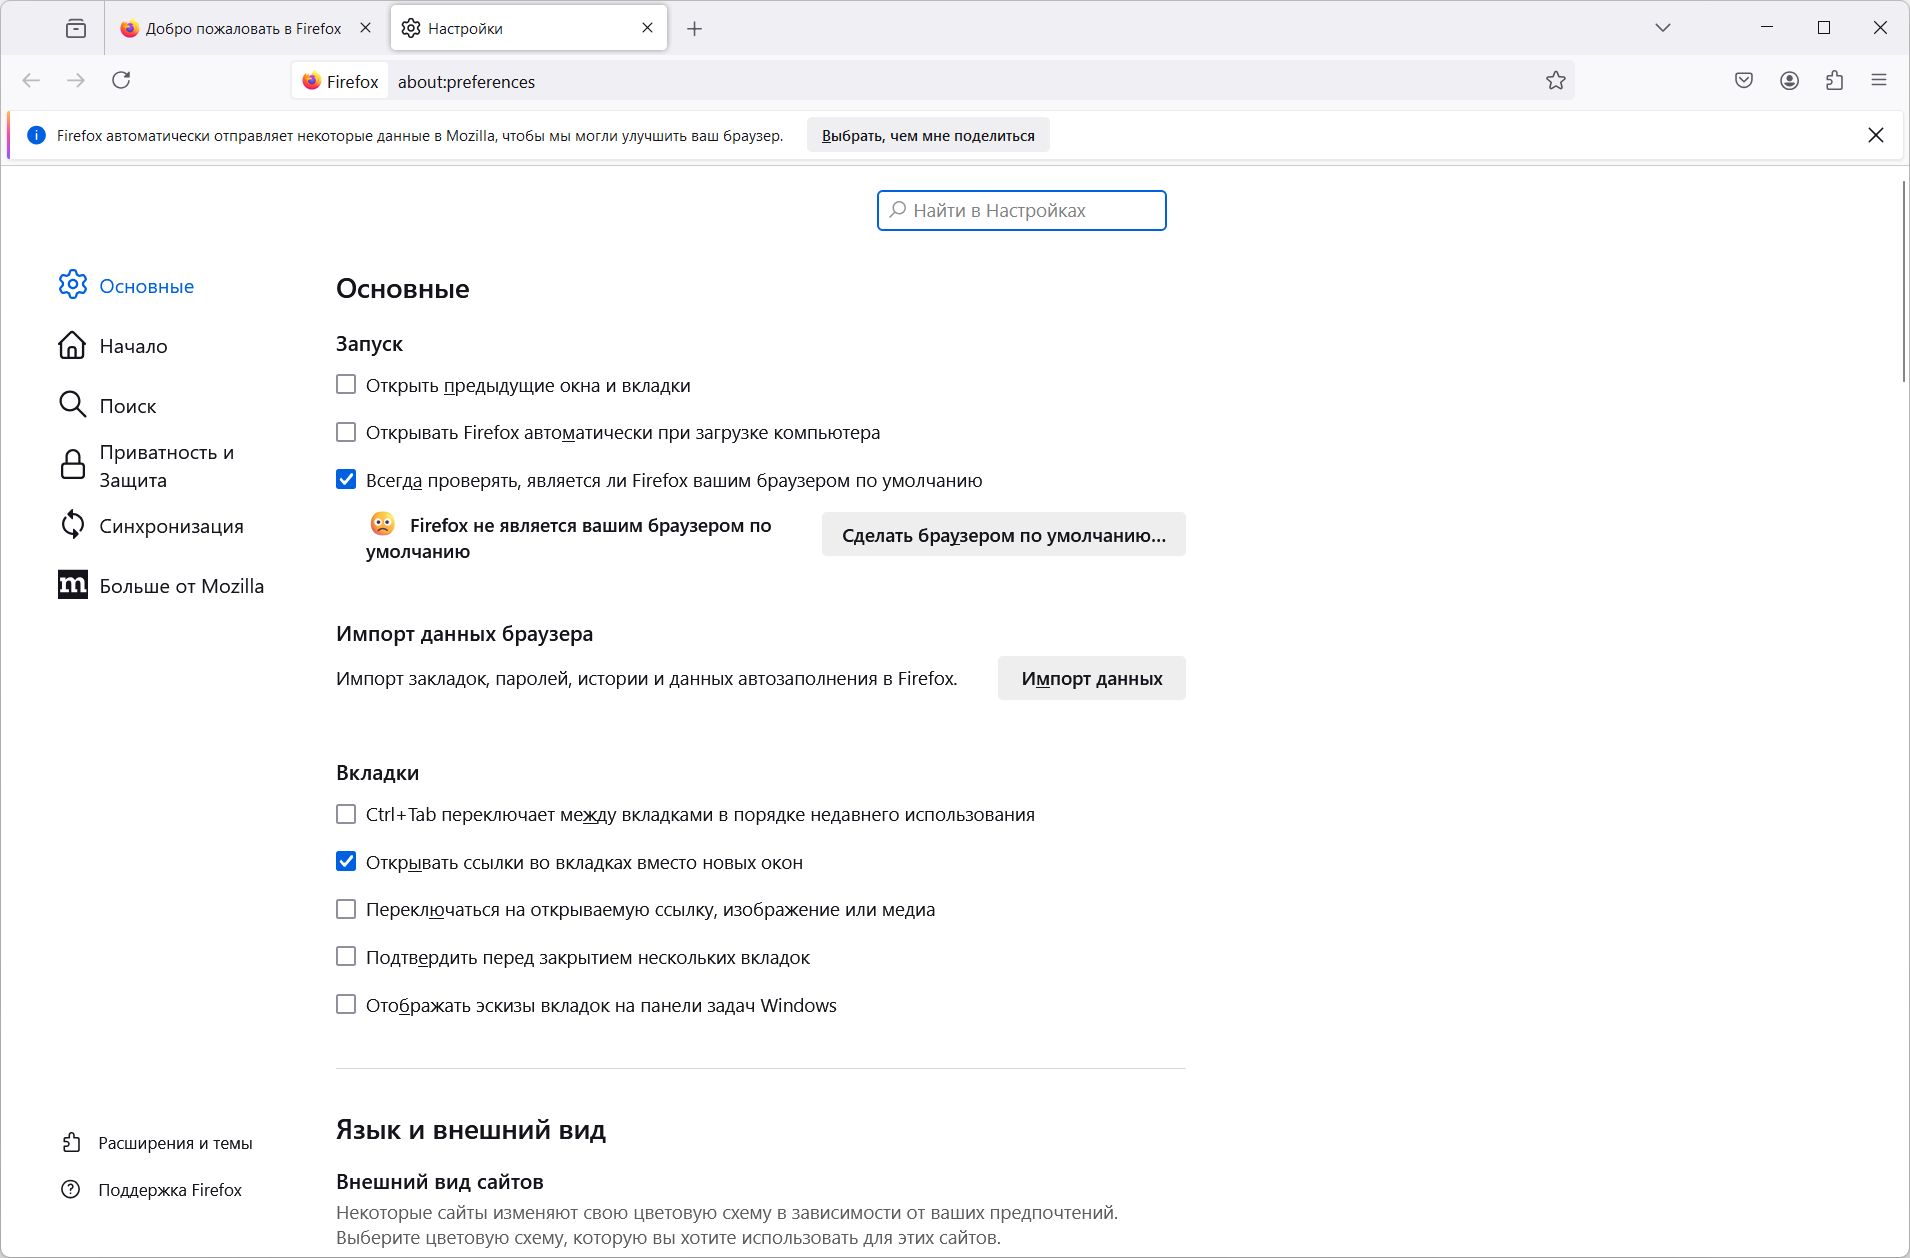Enable 'Открыть предыдущие окна и вкладки'

(x=346, y=385)
